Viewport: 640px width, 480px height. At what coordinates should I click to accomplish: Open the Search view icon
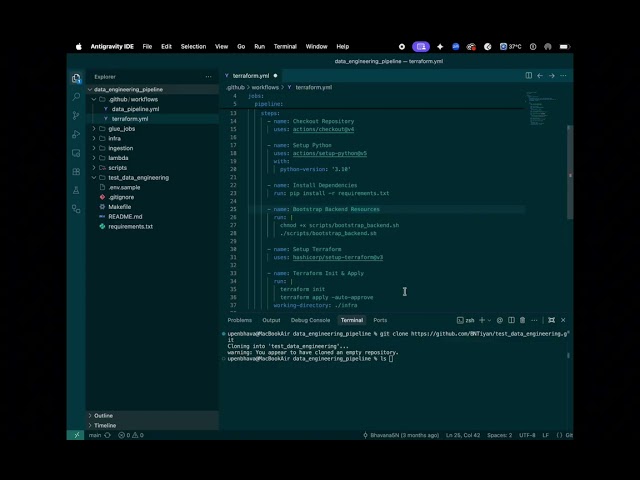(x=76, y=97)
